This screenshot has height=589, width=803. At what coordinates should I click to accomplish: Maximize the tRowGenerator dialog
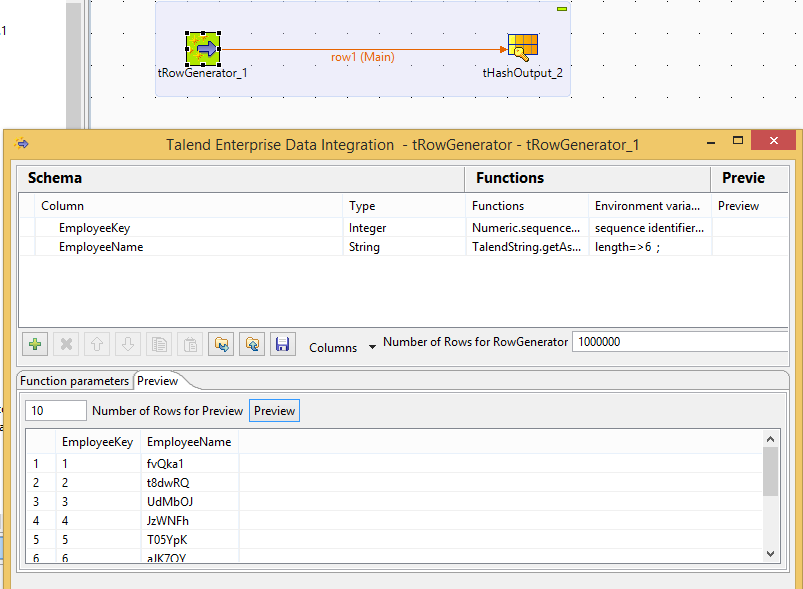[x=737, y=140]
